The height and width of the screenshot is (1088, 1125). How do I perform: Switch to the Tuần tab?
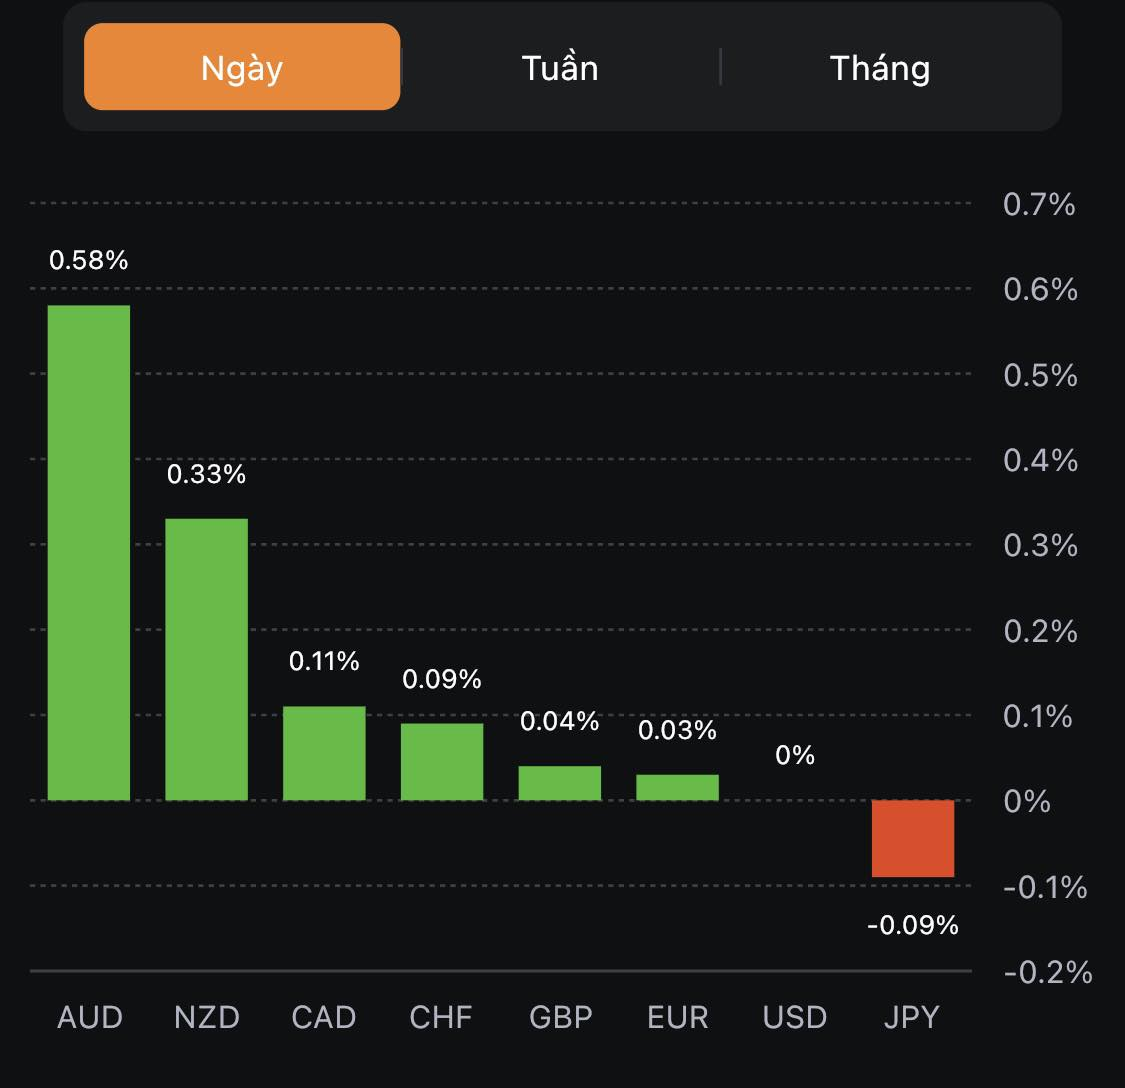pos(560,68)
